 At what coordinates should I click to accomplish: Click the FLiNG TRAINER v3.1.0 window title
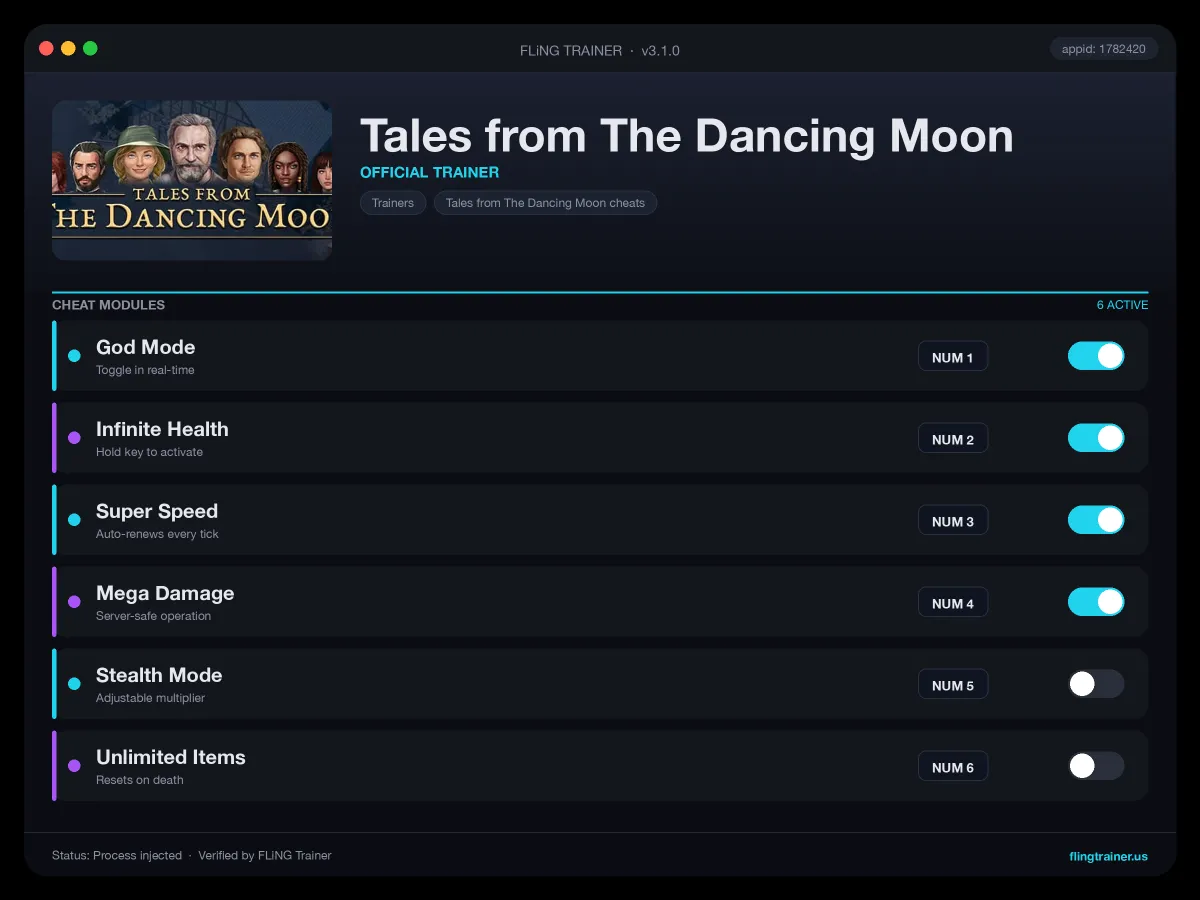click(600, 50)
